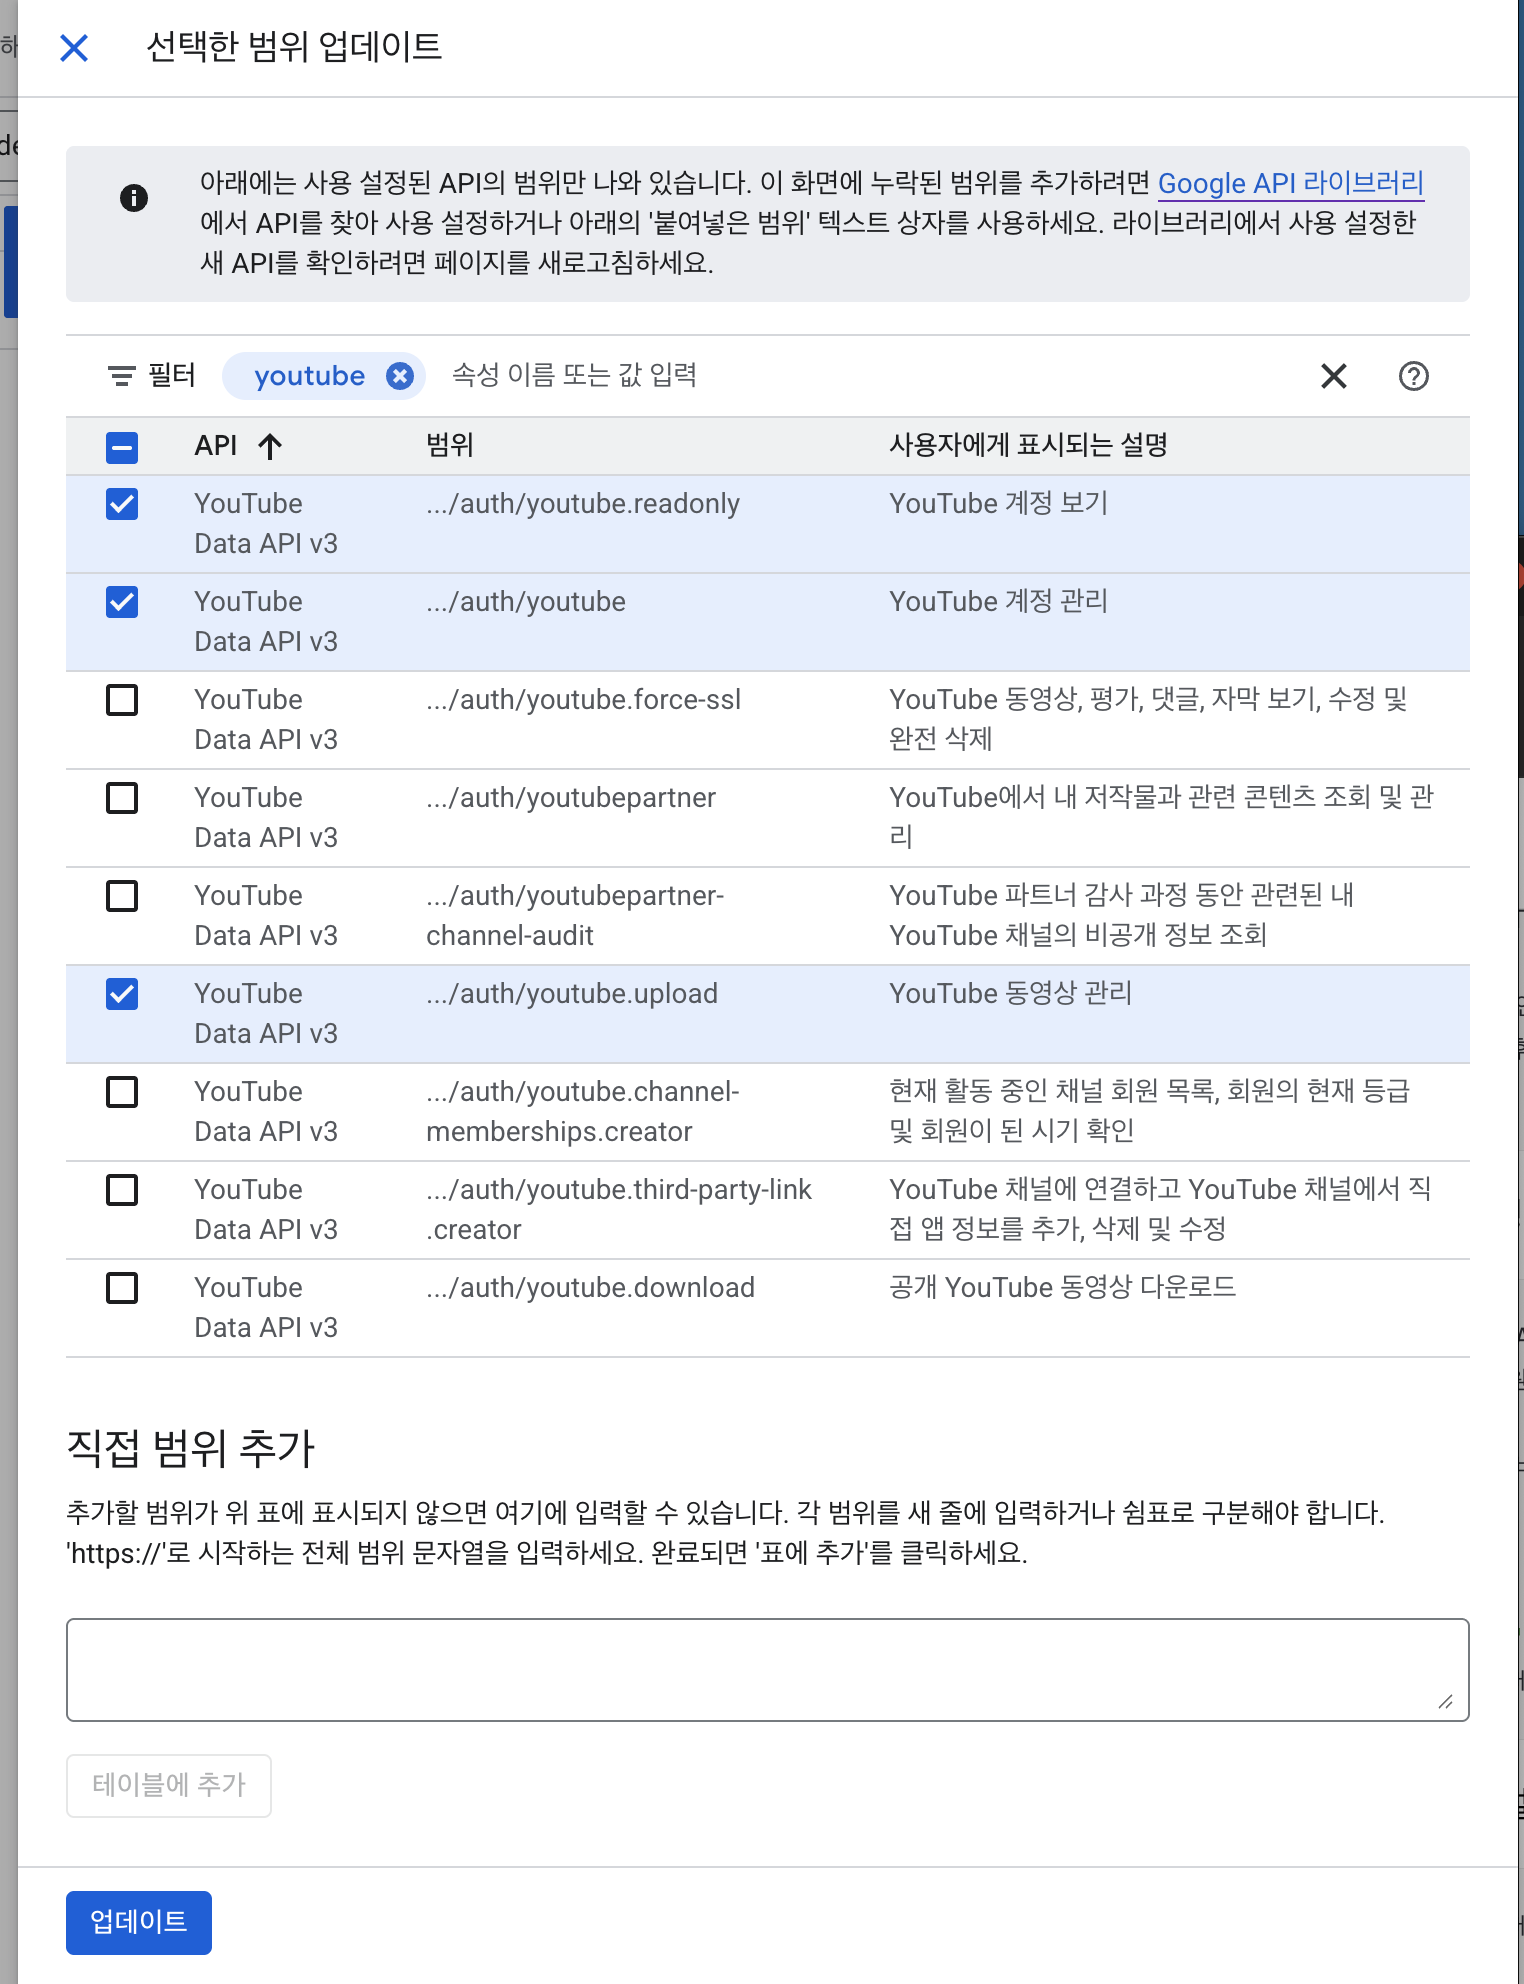The width and height of the screenshot is (1524, 1984).
Task: Uncheck the .../auth/youtube scope checkbox
Action: (x=122, y=602)
